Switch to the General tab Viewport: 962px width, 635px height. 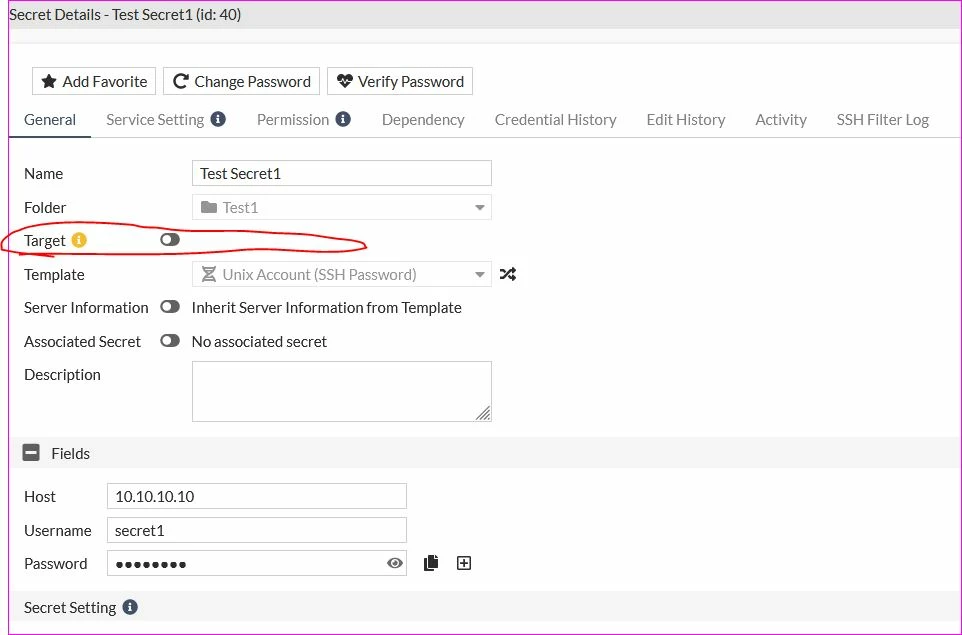click(50, 120)
